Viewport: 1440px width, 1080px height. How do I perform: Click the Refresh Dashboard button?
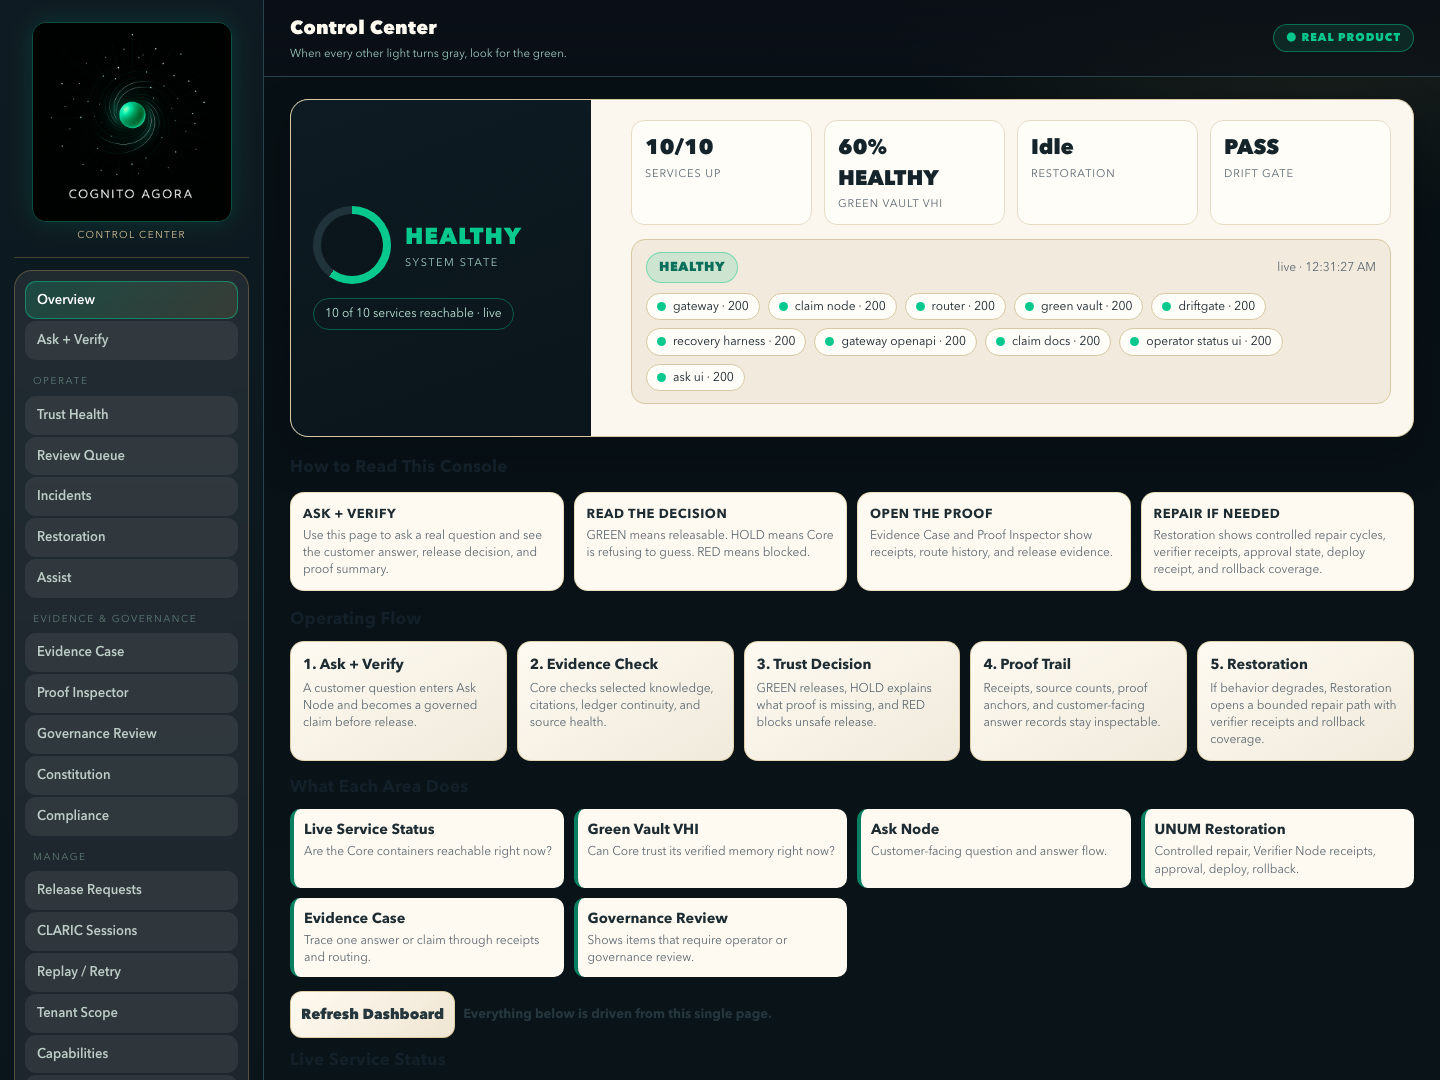coord(372,1014)
